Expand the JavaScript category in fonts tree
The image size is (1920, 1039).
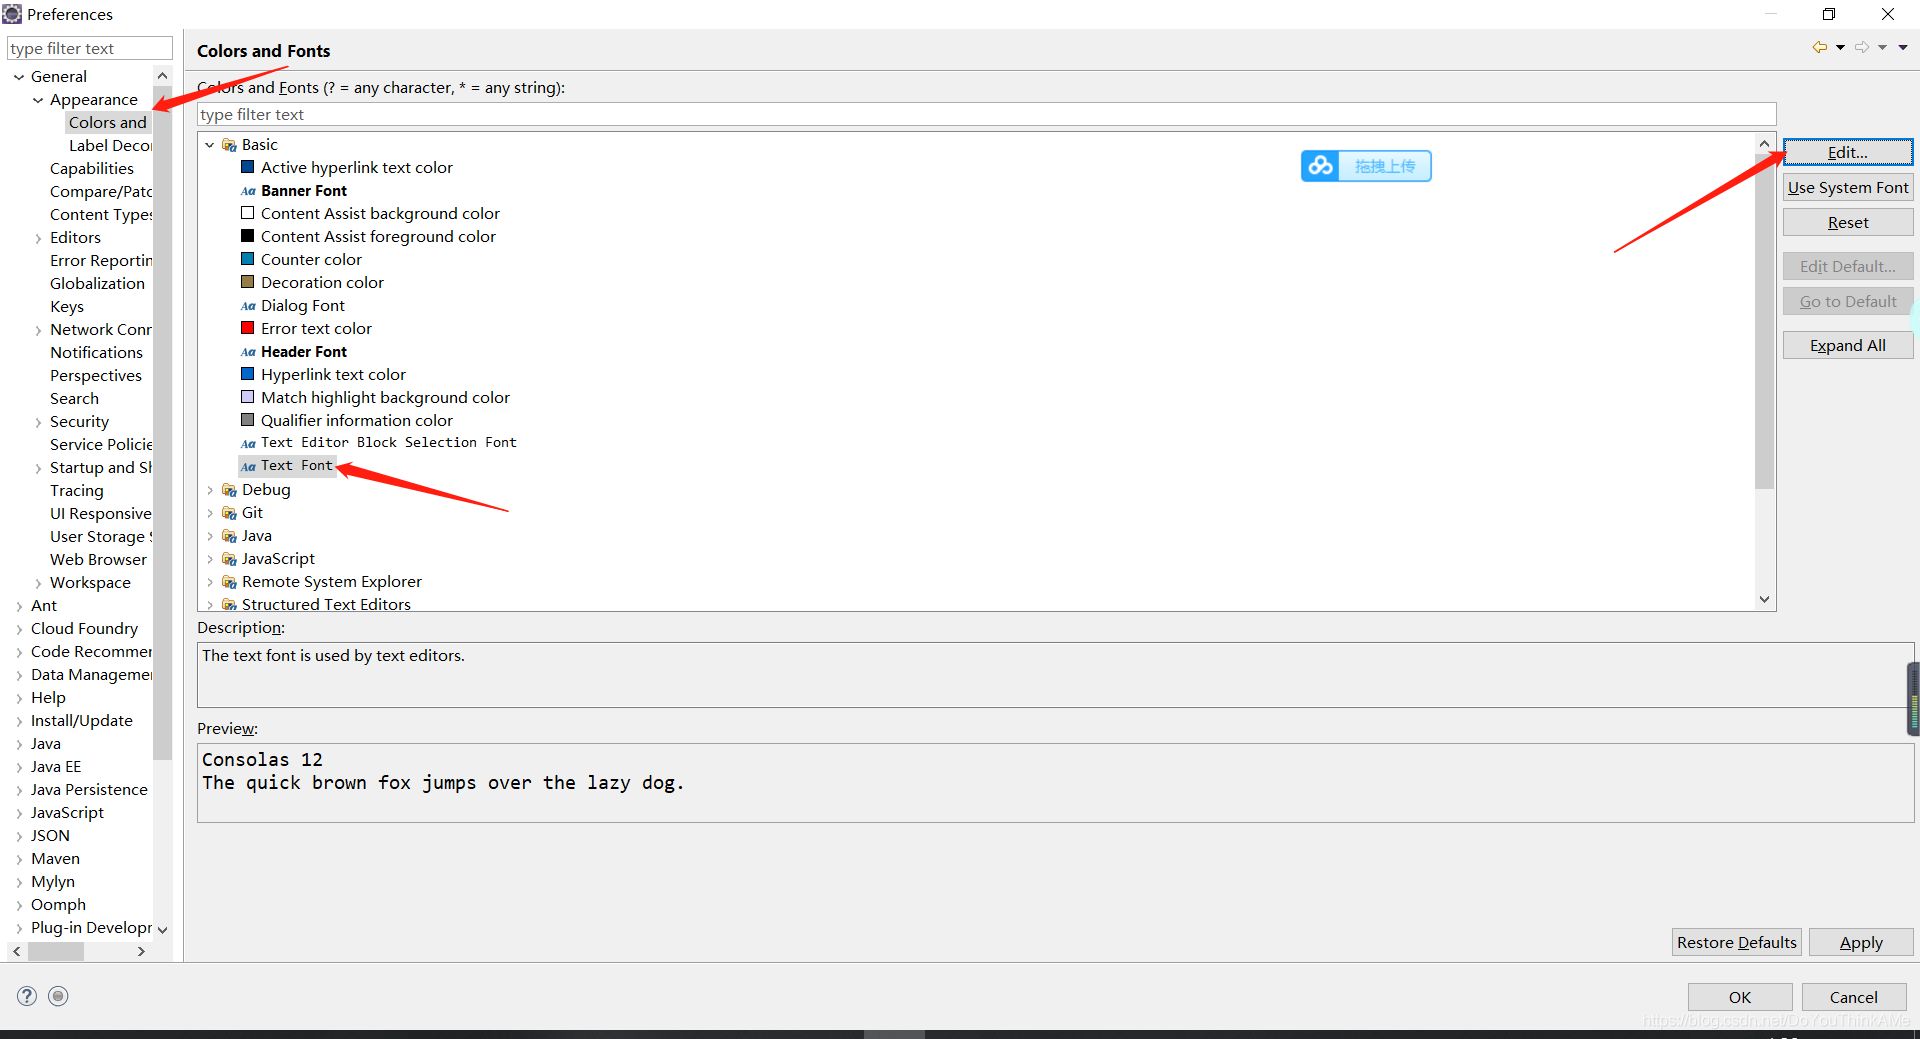coord(210,559)
